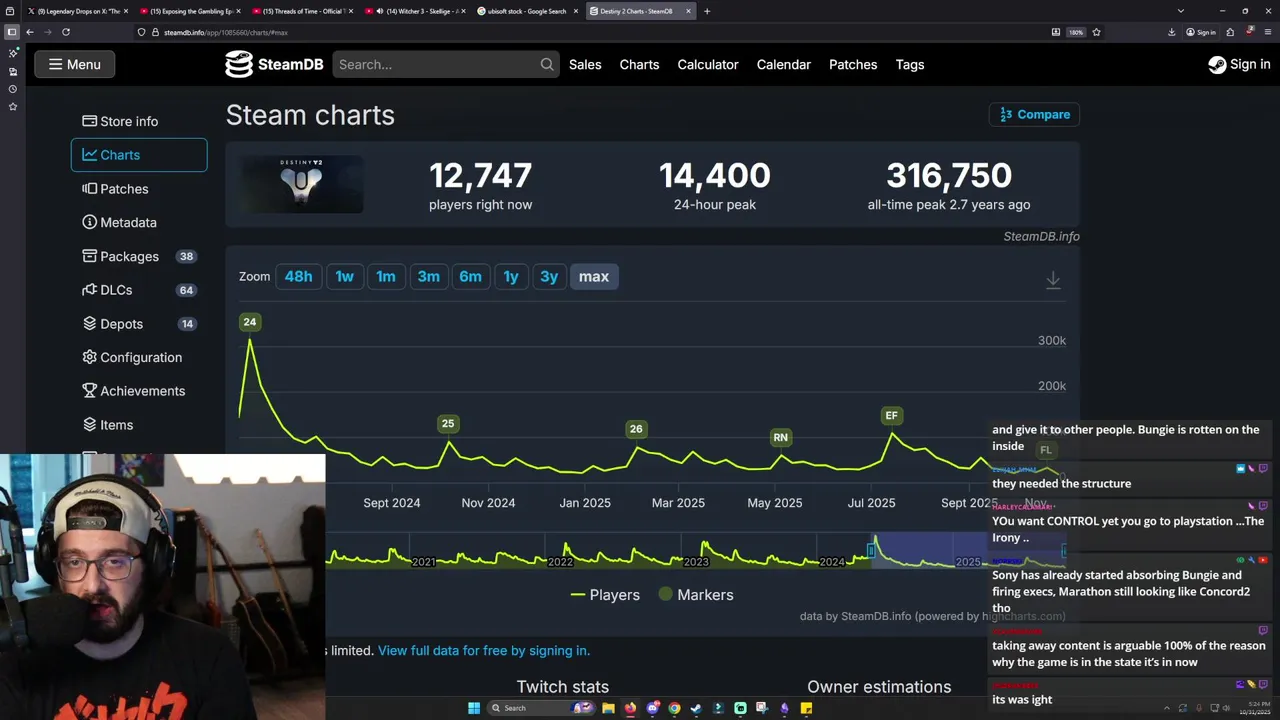Open Sticky Notes from taskbar
This screenshot has height=720, width=1280.
tap(806, 708)
